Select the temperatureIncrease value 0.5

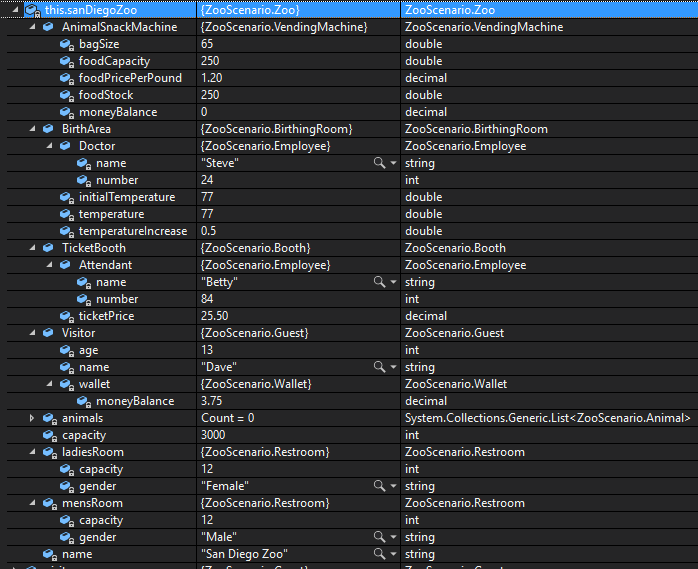pyautogui.click(x=208, y=231)
